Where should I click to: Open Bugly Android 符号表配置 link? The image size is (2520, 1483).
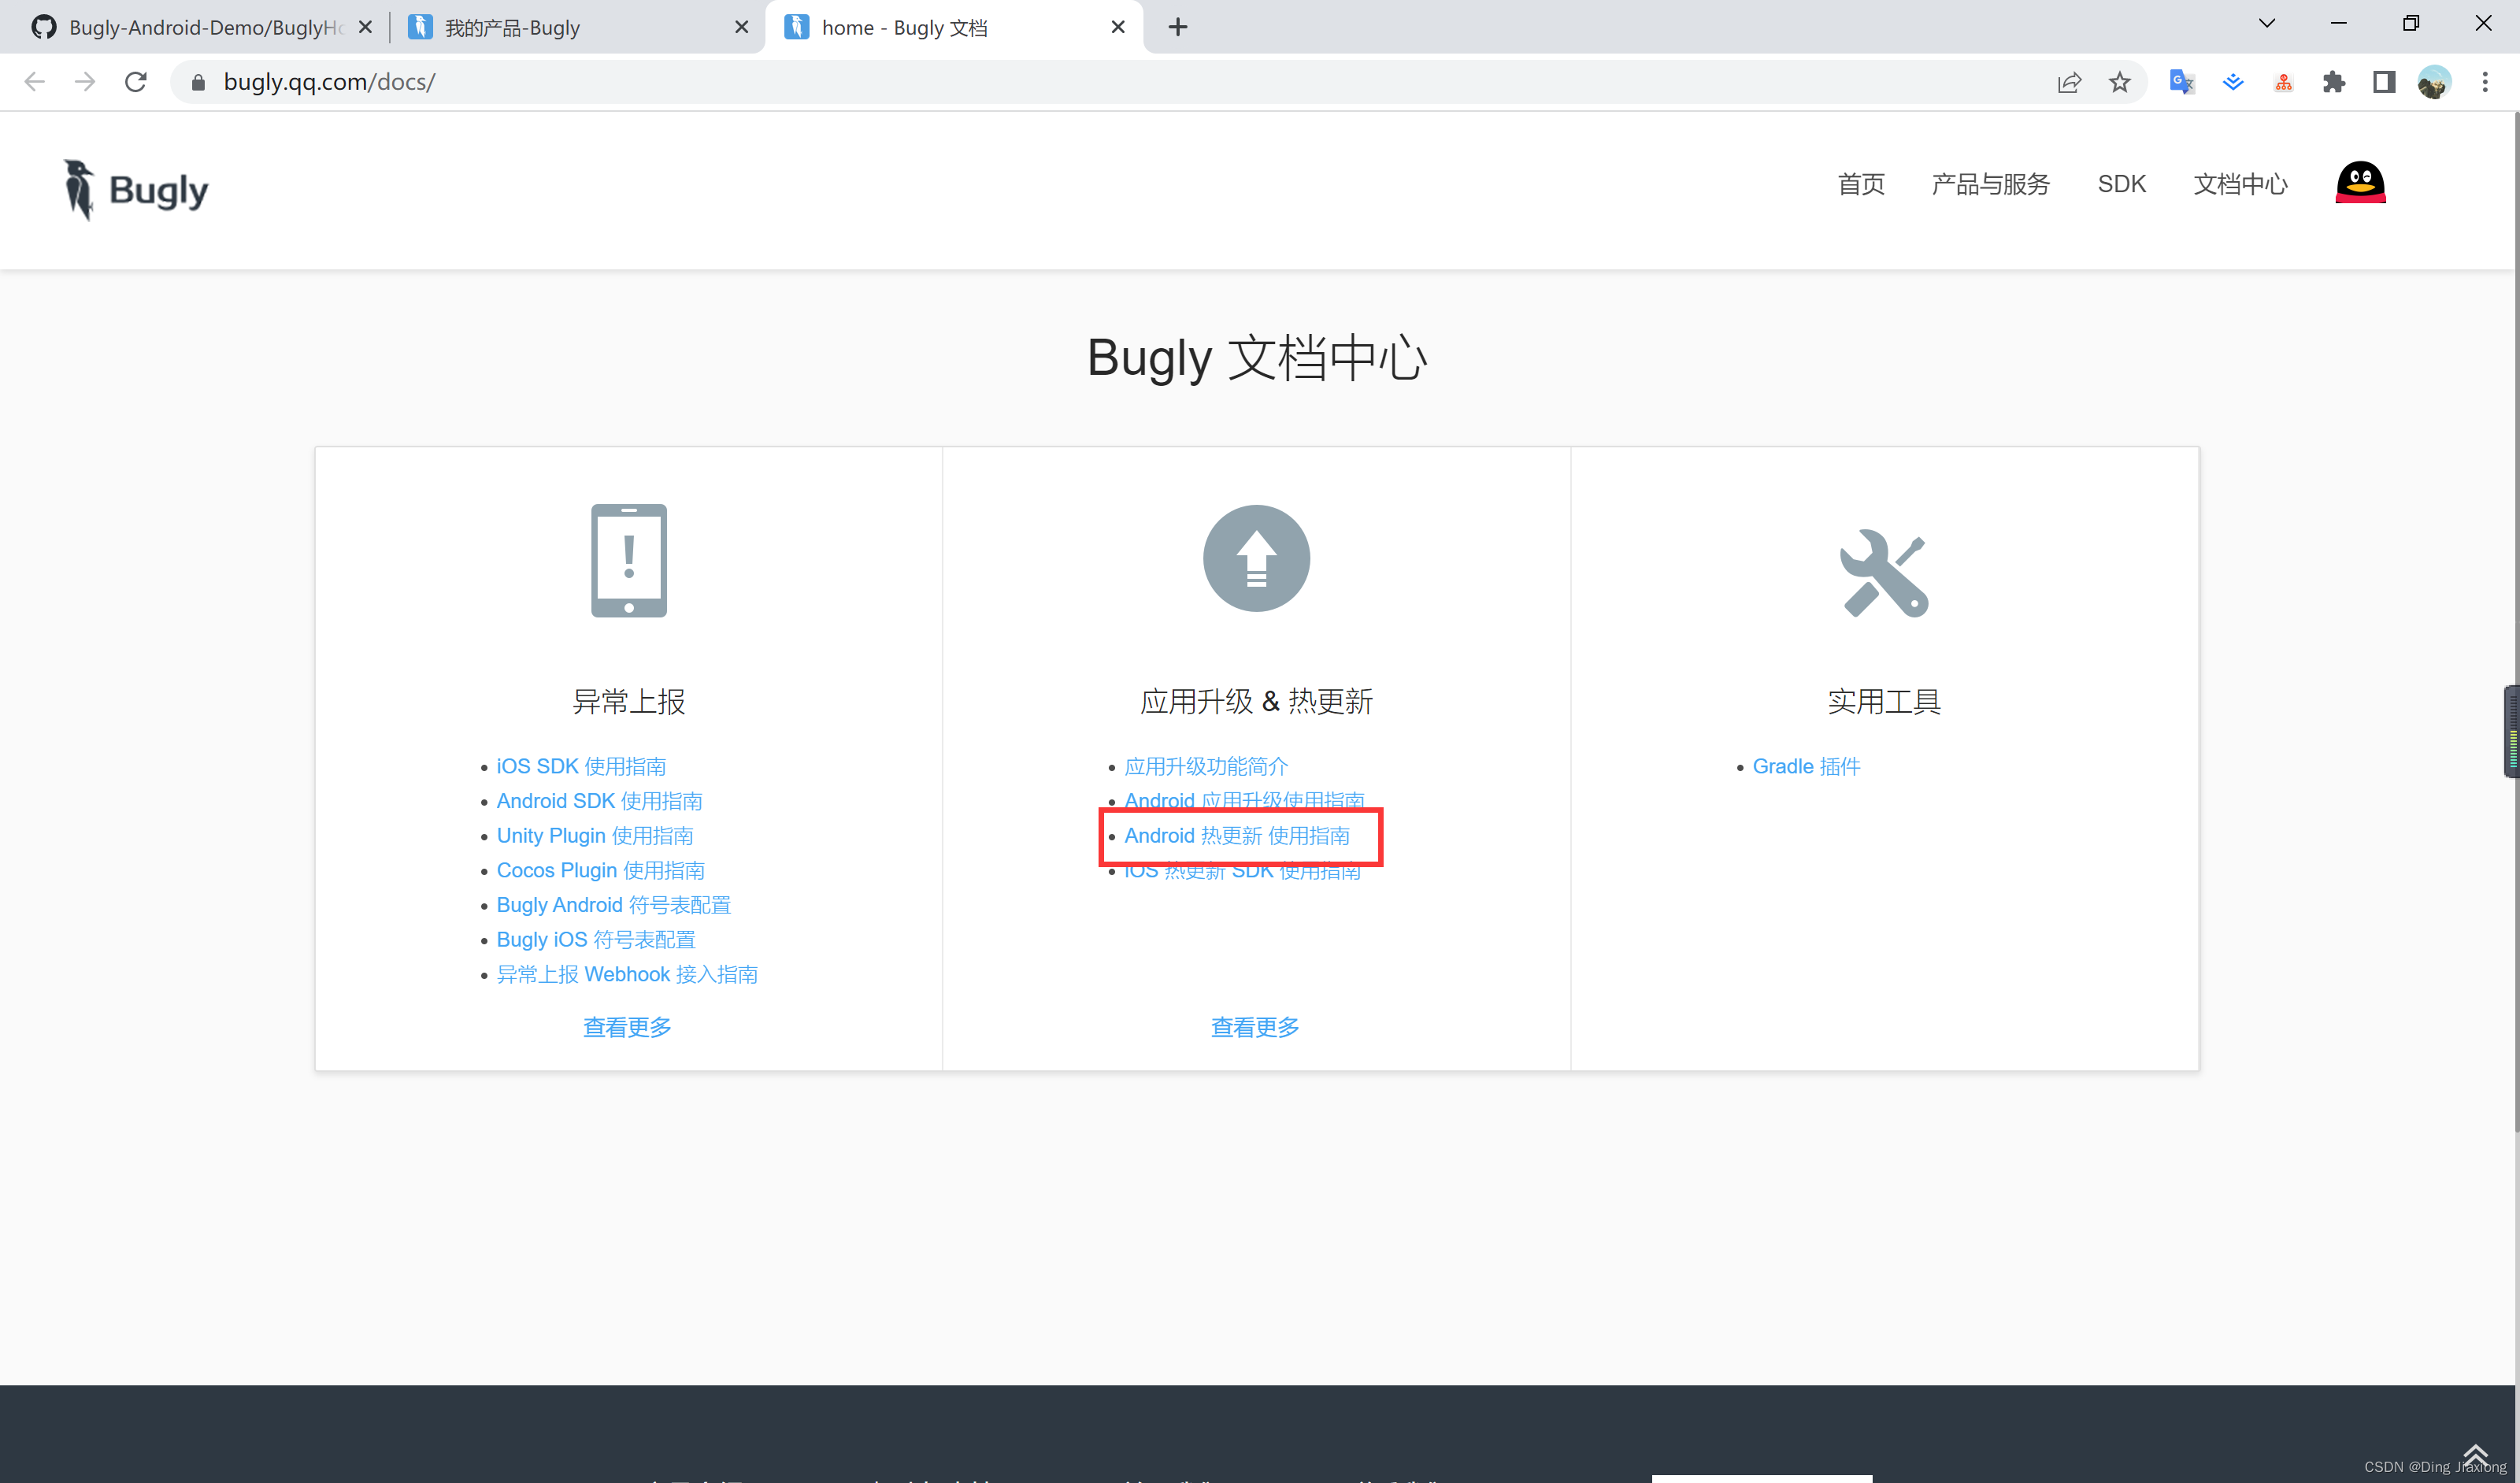[x=614, y=905]
